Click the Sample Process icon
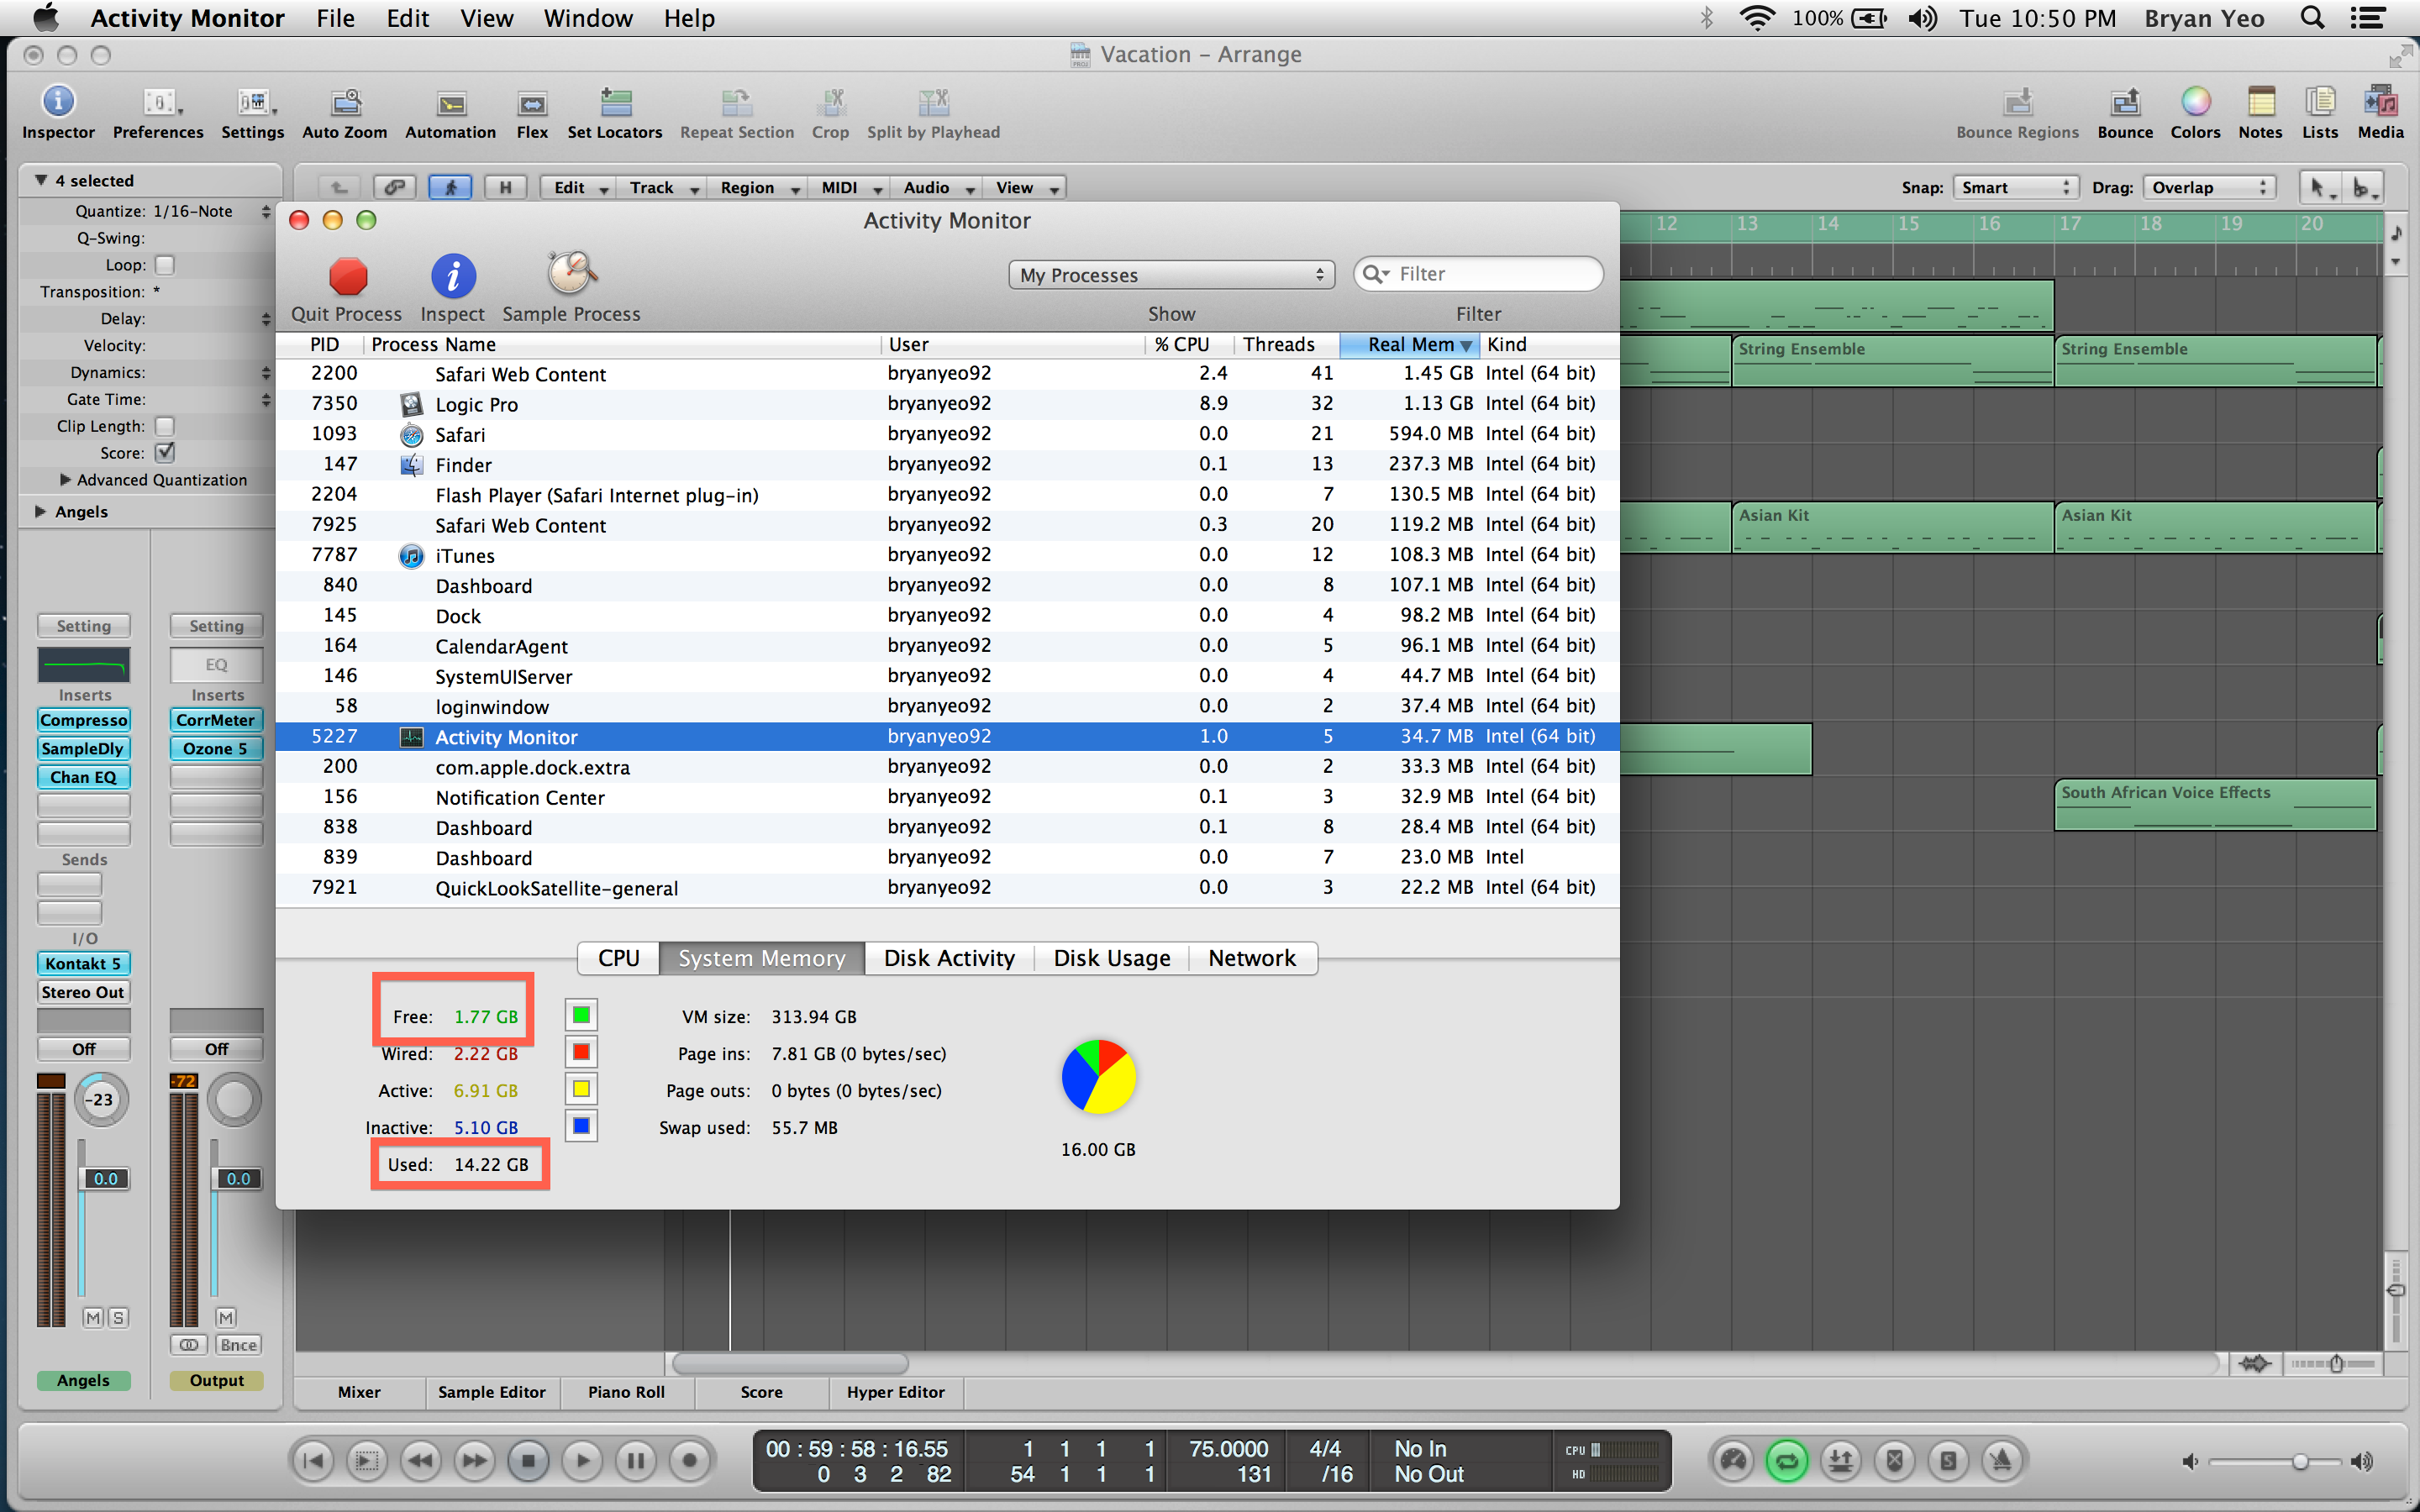Image resolution: width=2420 pixels, height=1512 pixels. pos(571,273)
